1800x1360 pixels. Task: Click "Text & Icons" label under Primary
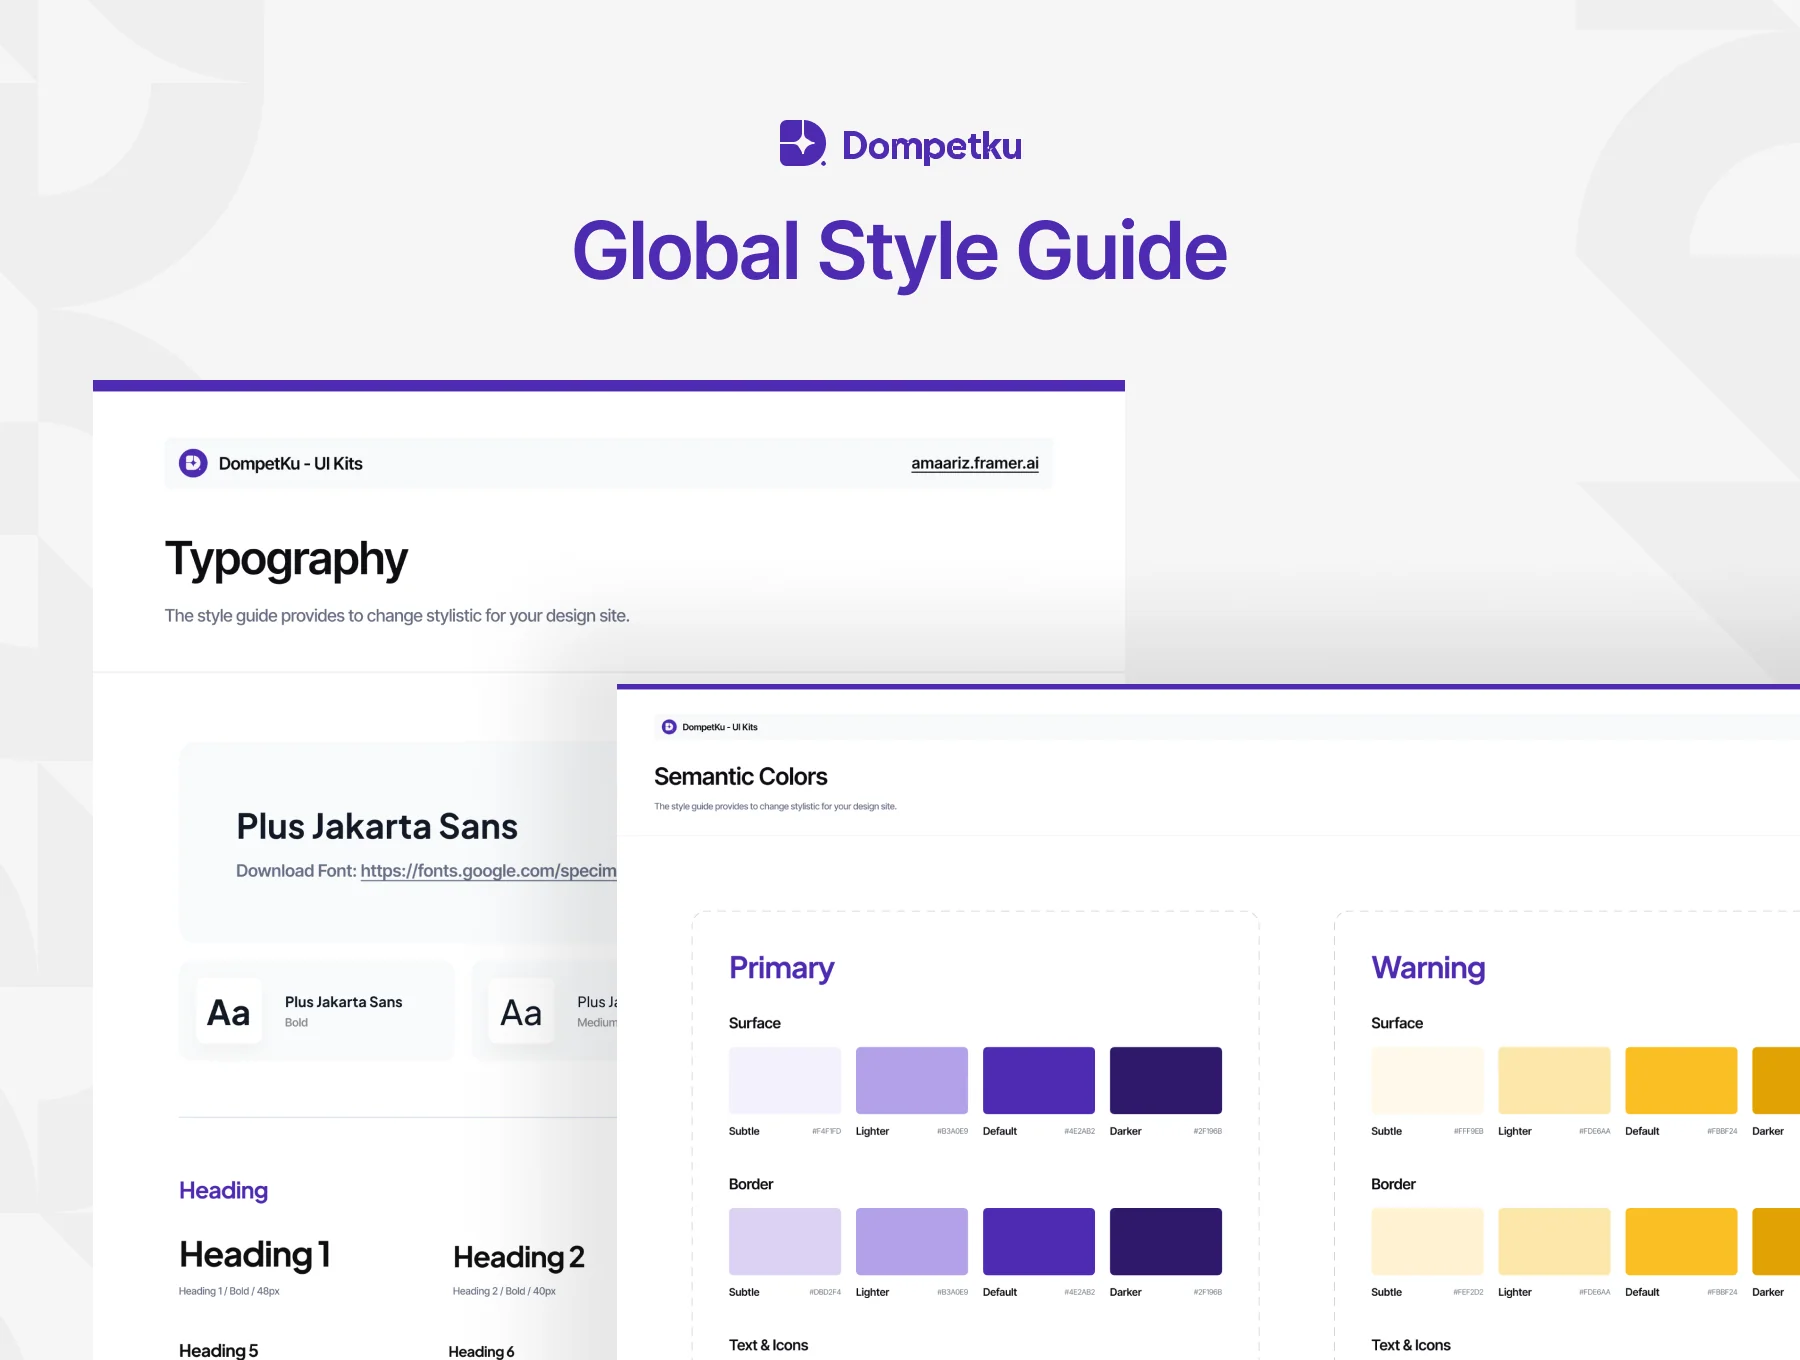[x=768, y=1345]
